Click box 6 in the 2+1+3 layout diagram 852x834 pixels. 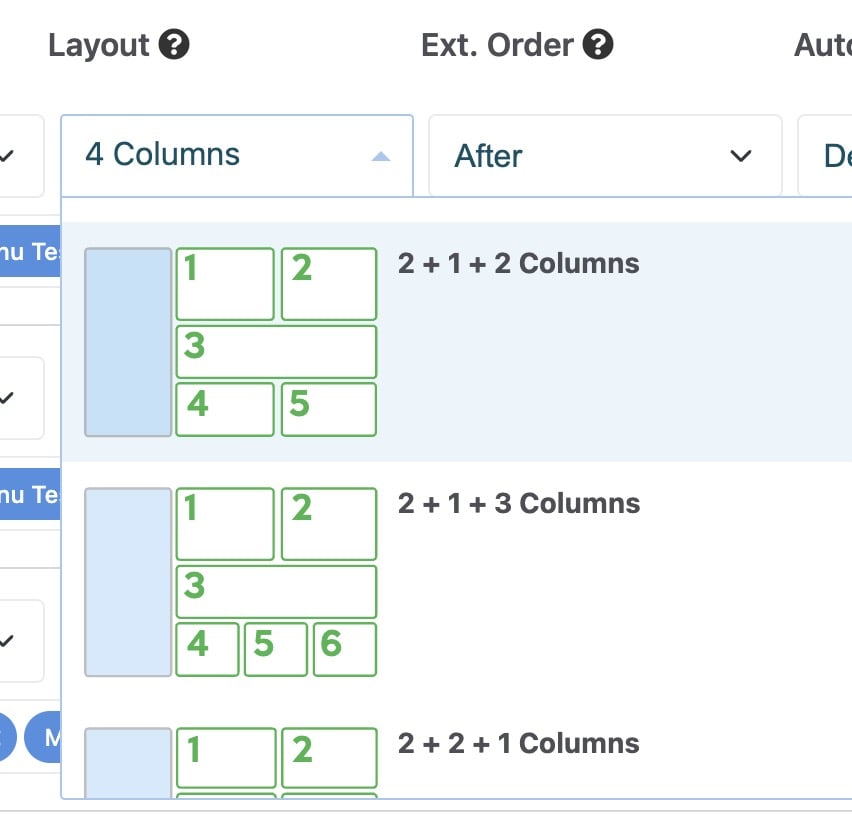344,649
